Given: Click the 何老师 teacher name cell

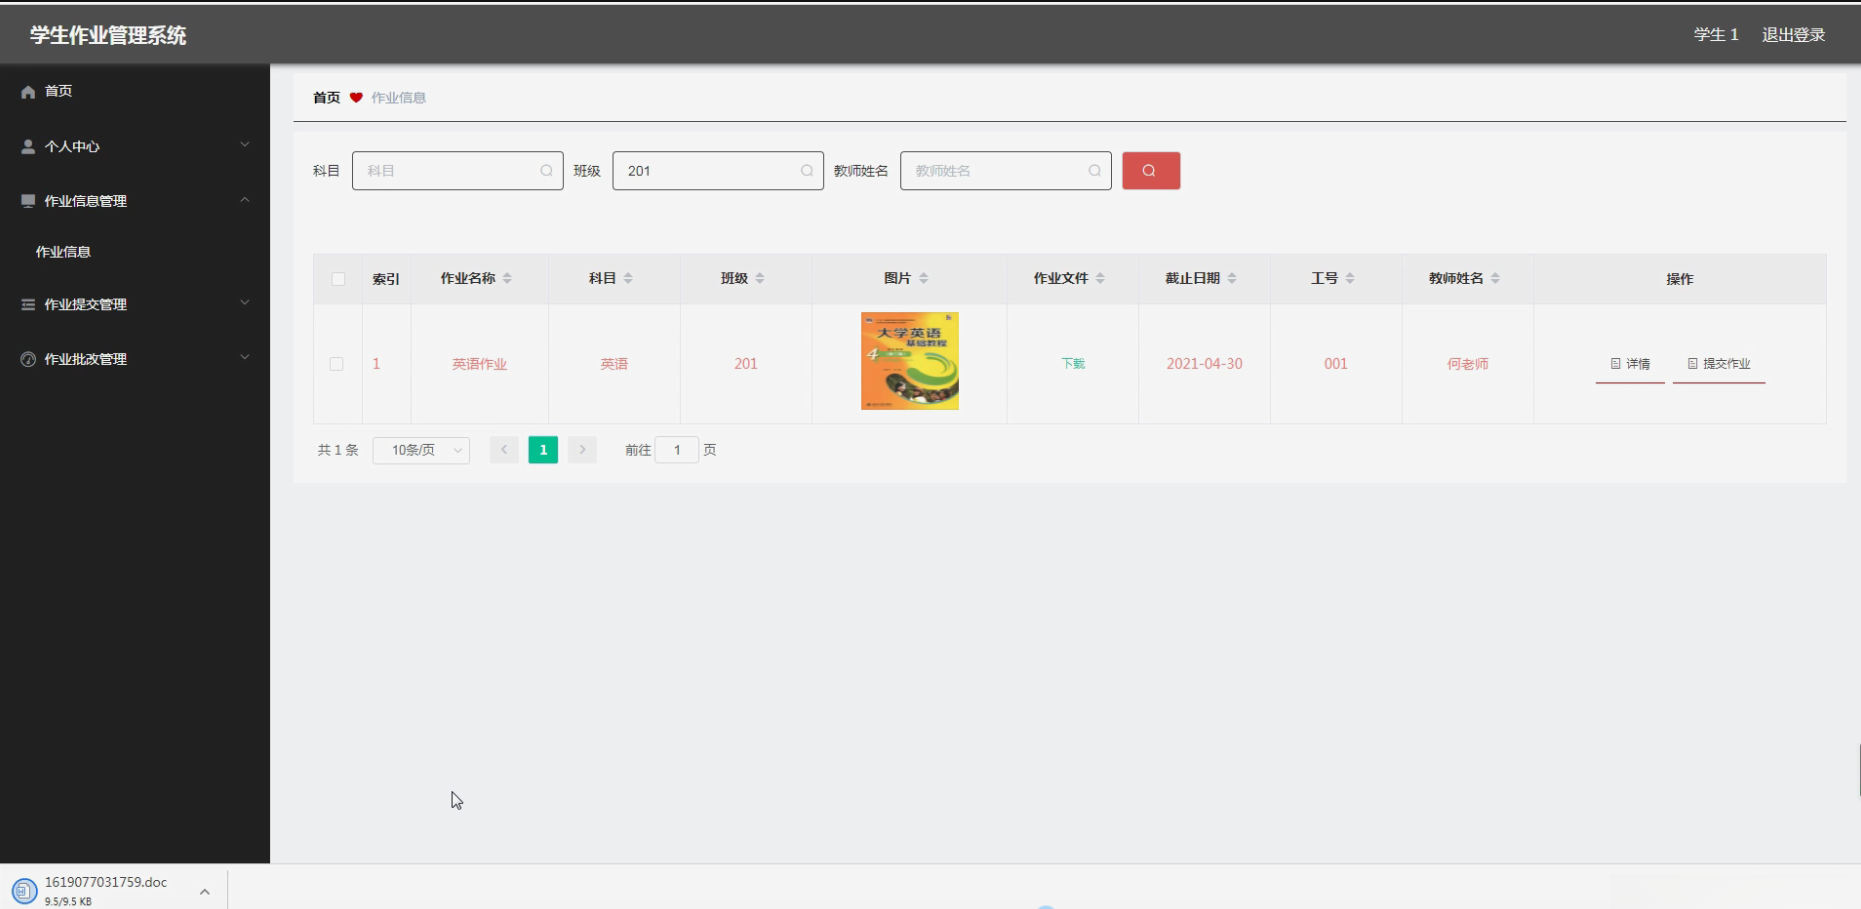Looking at the screenshot, I should [1468, 364].
